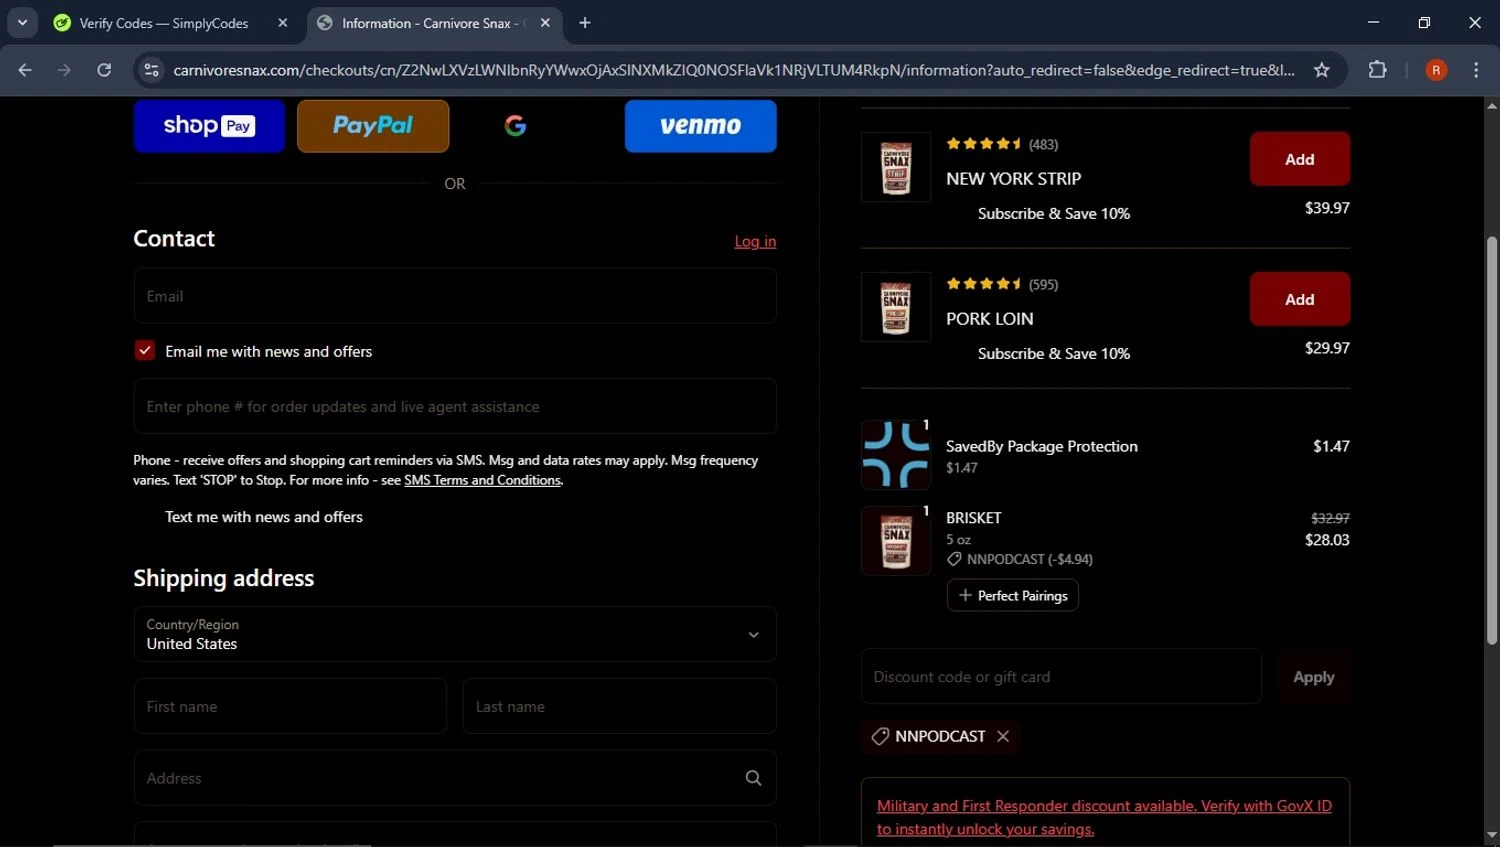
Task: Open Perfect Pairings for Brisket
Action: 1013,595
